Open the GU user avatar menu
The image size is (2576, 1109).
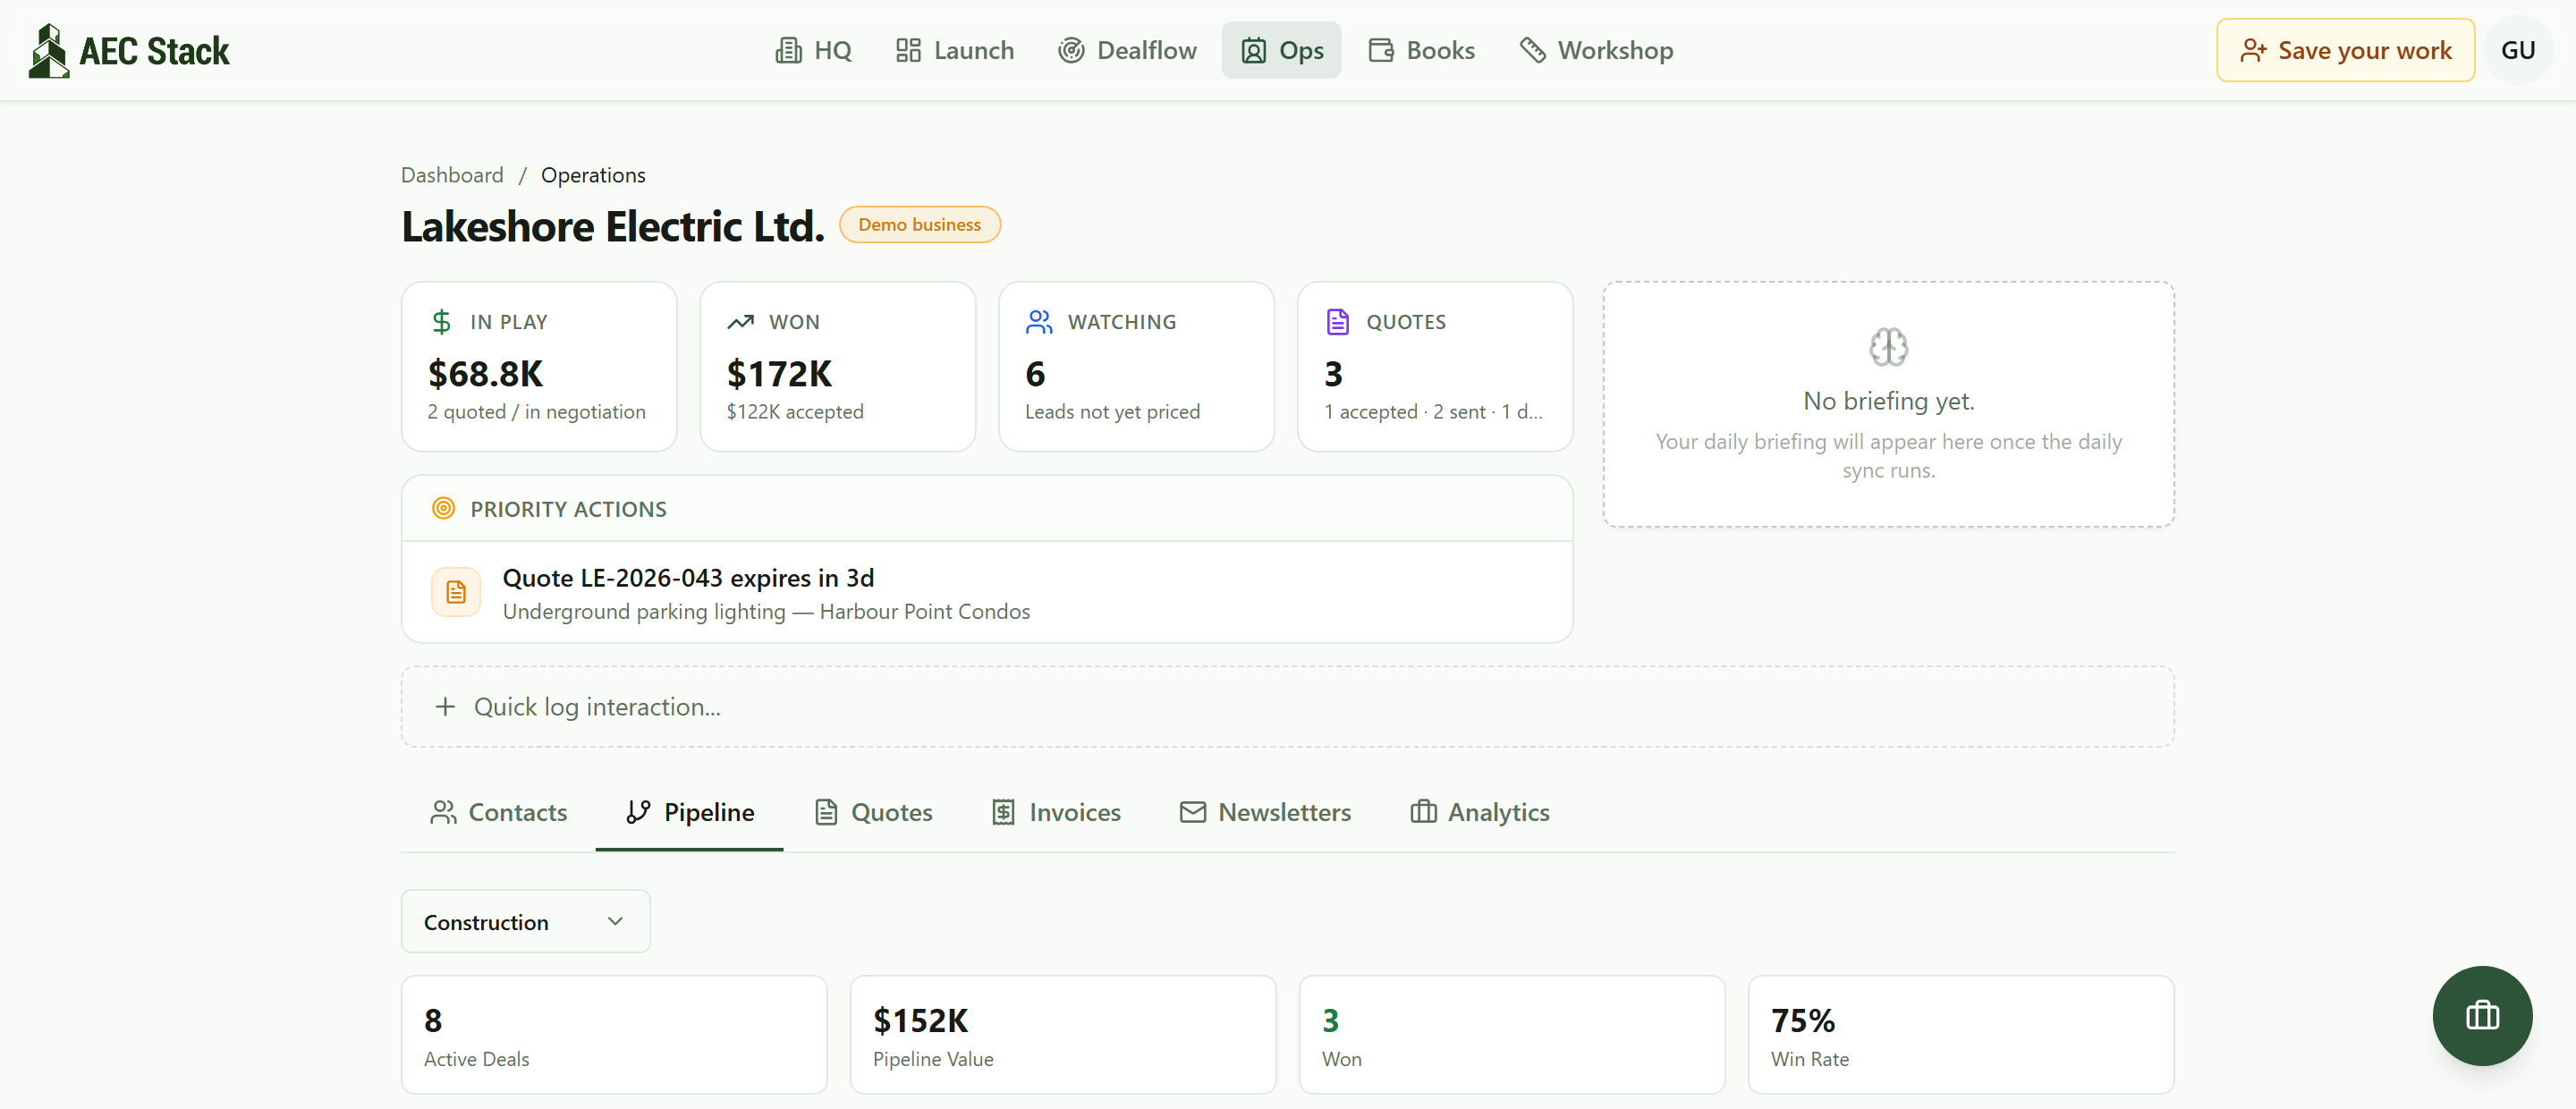(x=2517, y=50)
